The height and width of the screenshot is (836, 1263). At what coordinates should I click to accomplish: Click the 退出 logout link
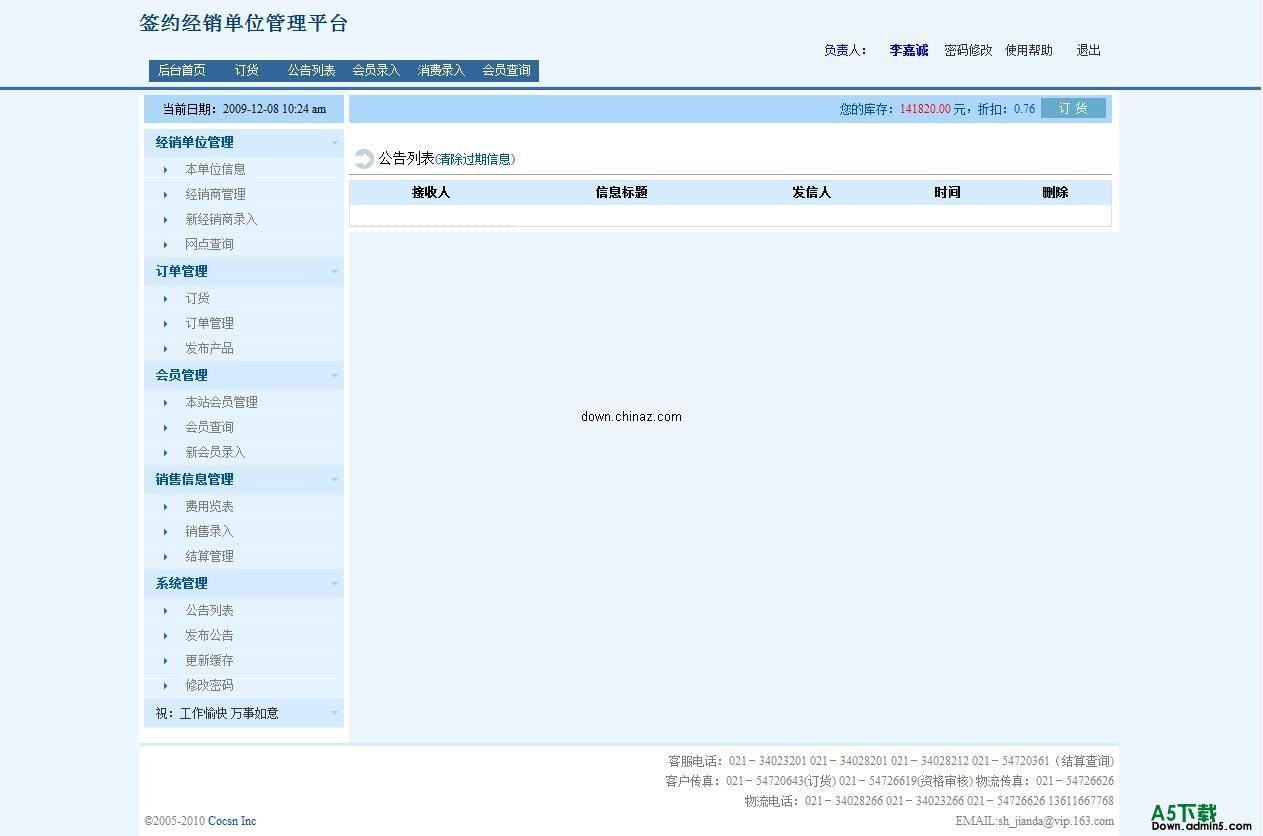coord(1087,50)
